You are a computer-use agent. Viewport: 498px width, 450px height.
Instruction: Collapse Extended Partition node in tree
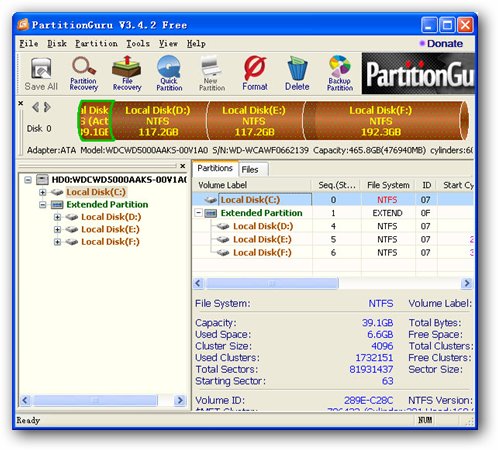pyautogui.click(x=42, y=205)
